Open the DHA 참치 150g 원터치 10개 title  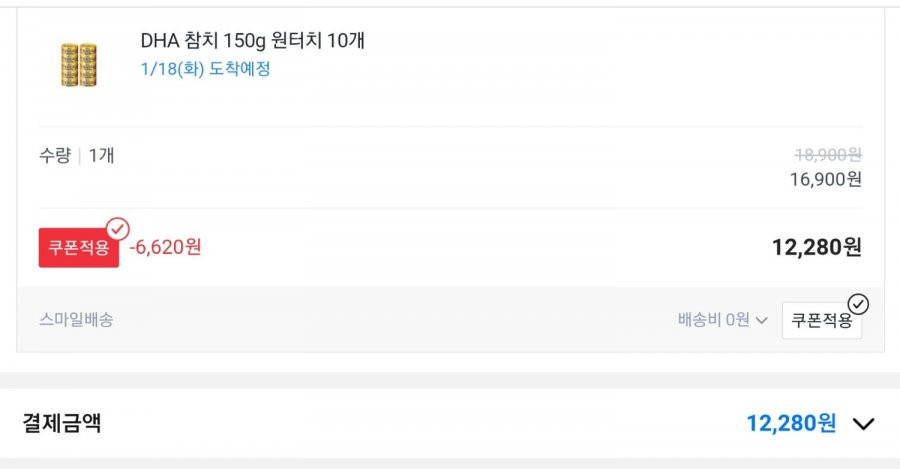[253, 41]
